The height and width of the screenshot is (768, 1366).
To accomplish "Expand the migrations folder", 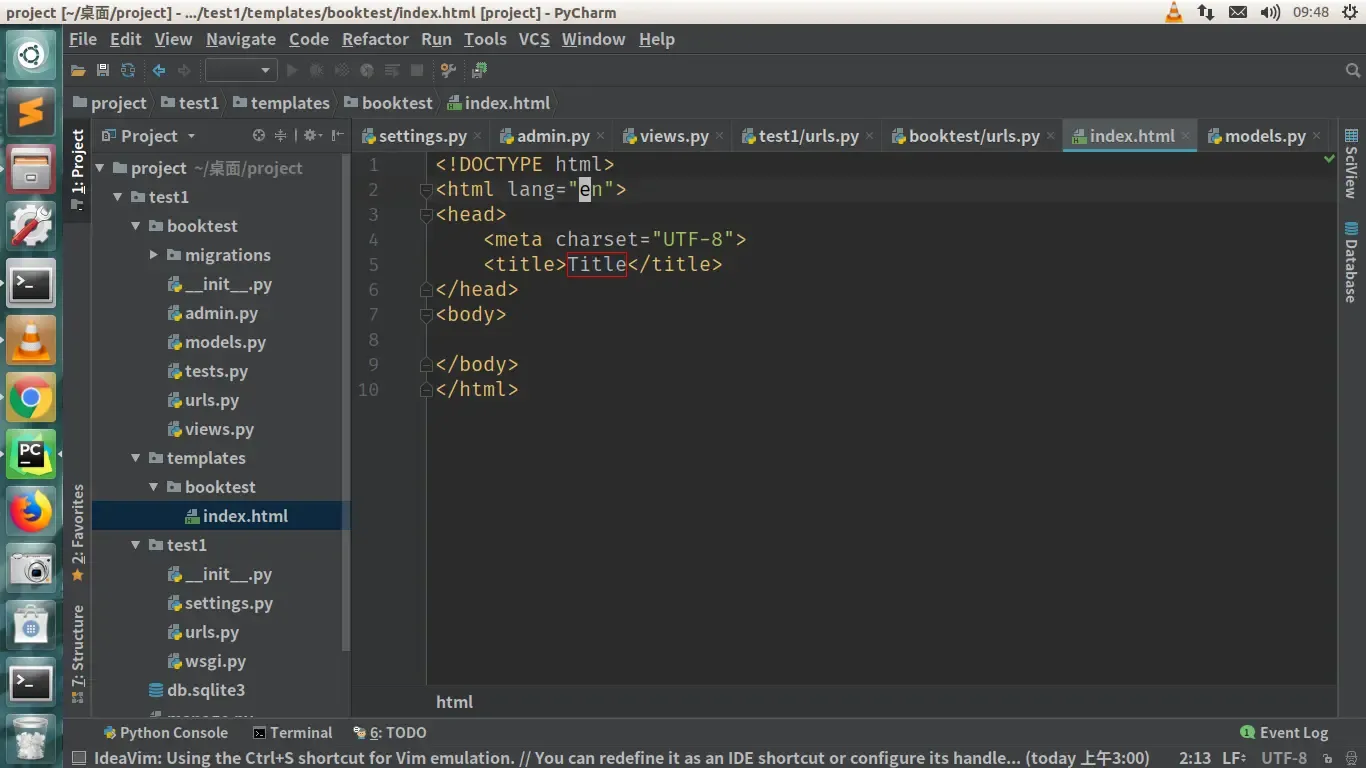I will pos(154,255).
